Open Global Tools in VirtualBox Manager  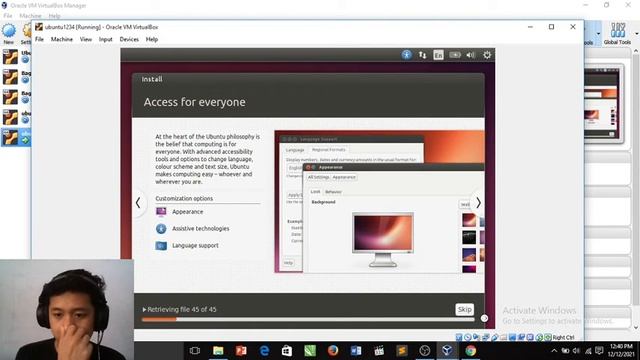point(617,33)
